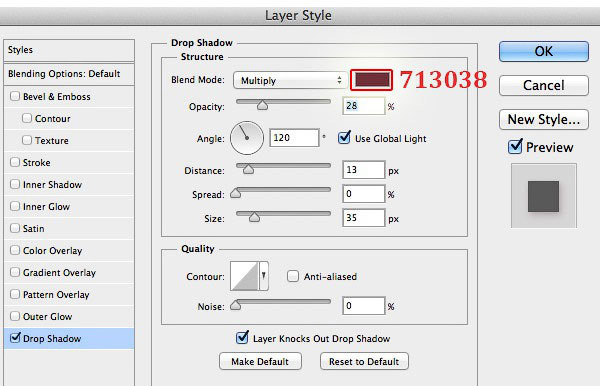600x386 pixels.
Task: Enable Color Overlay checkbox
Action: [x=15, y=250]
